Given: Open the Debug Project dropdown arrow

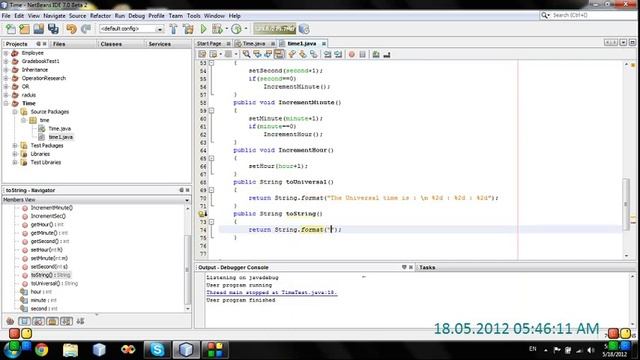Looking at the screenshot, I should pos(227,29).
